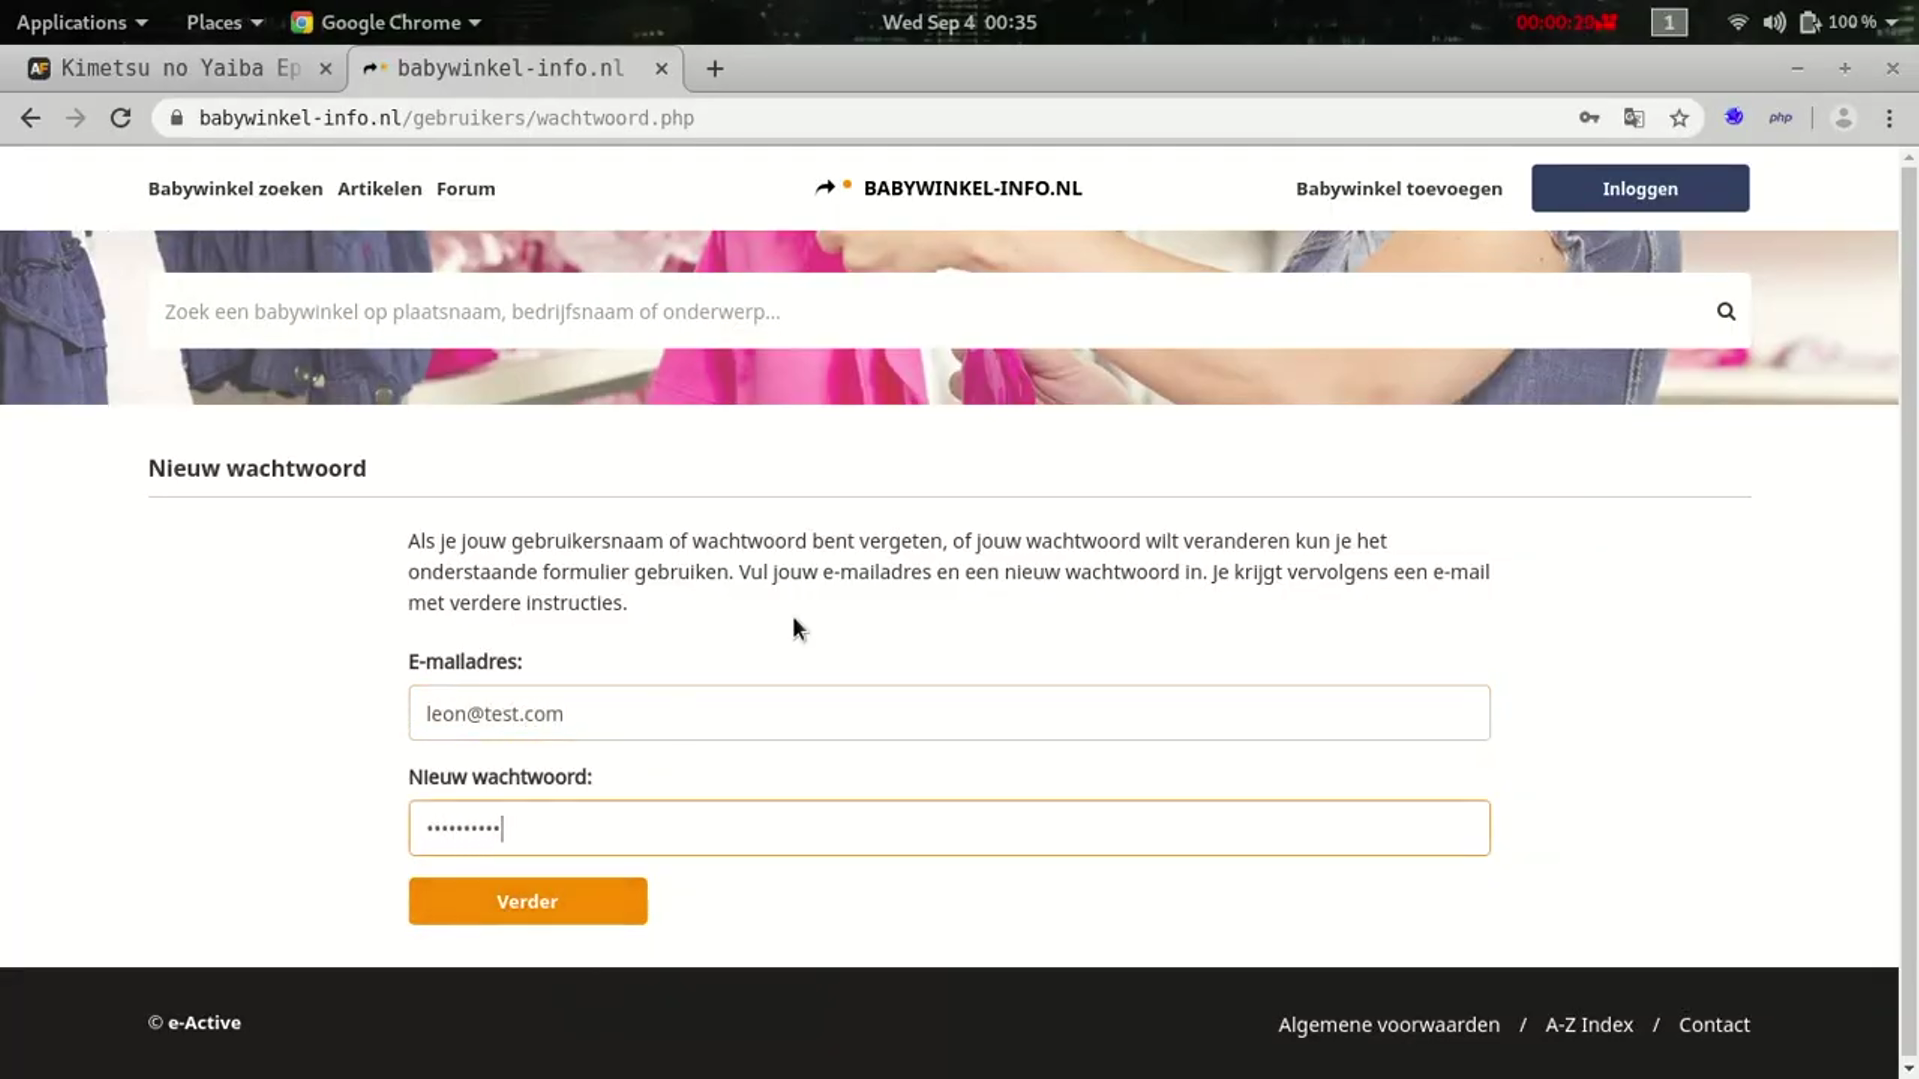Image resolution: width=1919 pixels, height=1079 pixels.
Task: Click the Inloggen button
Action: (x=1639, y=189)
